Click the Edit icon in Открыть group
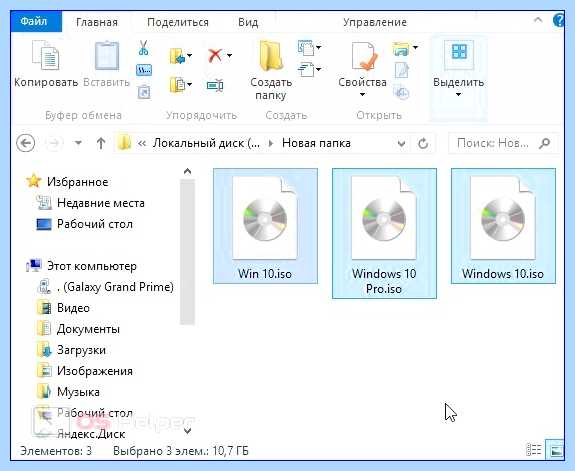575x471 pixels. [x=402, y=70]
